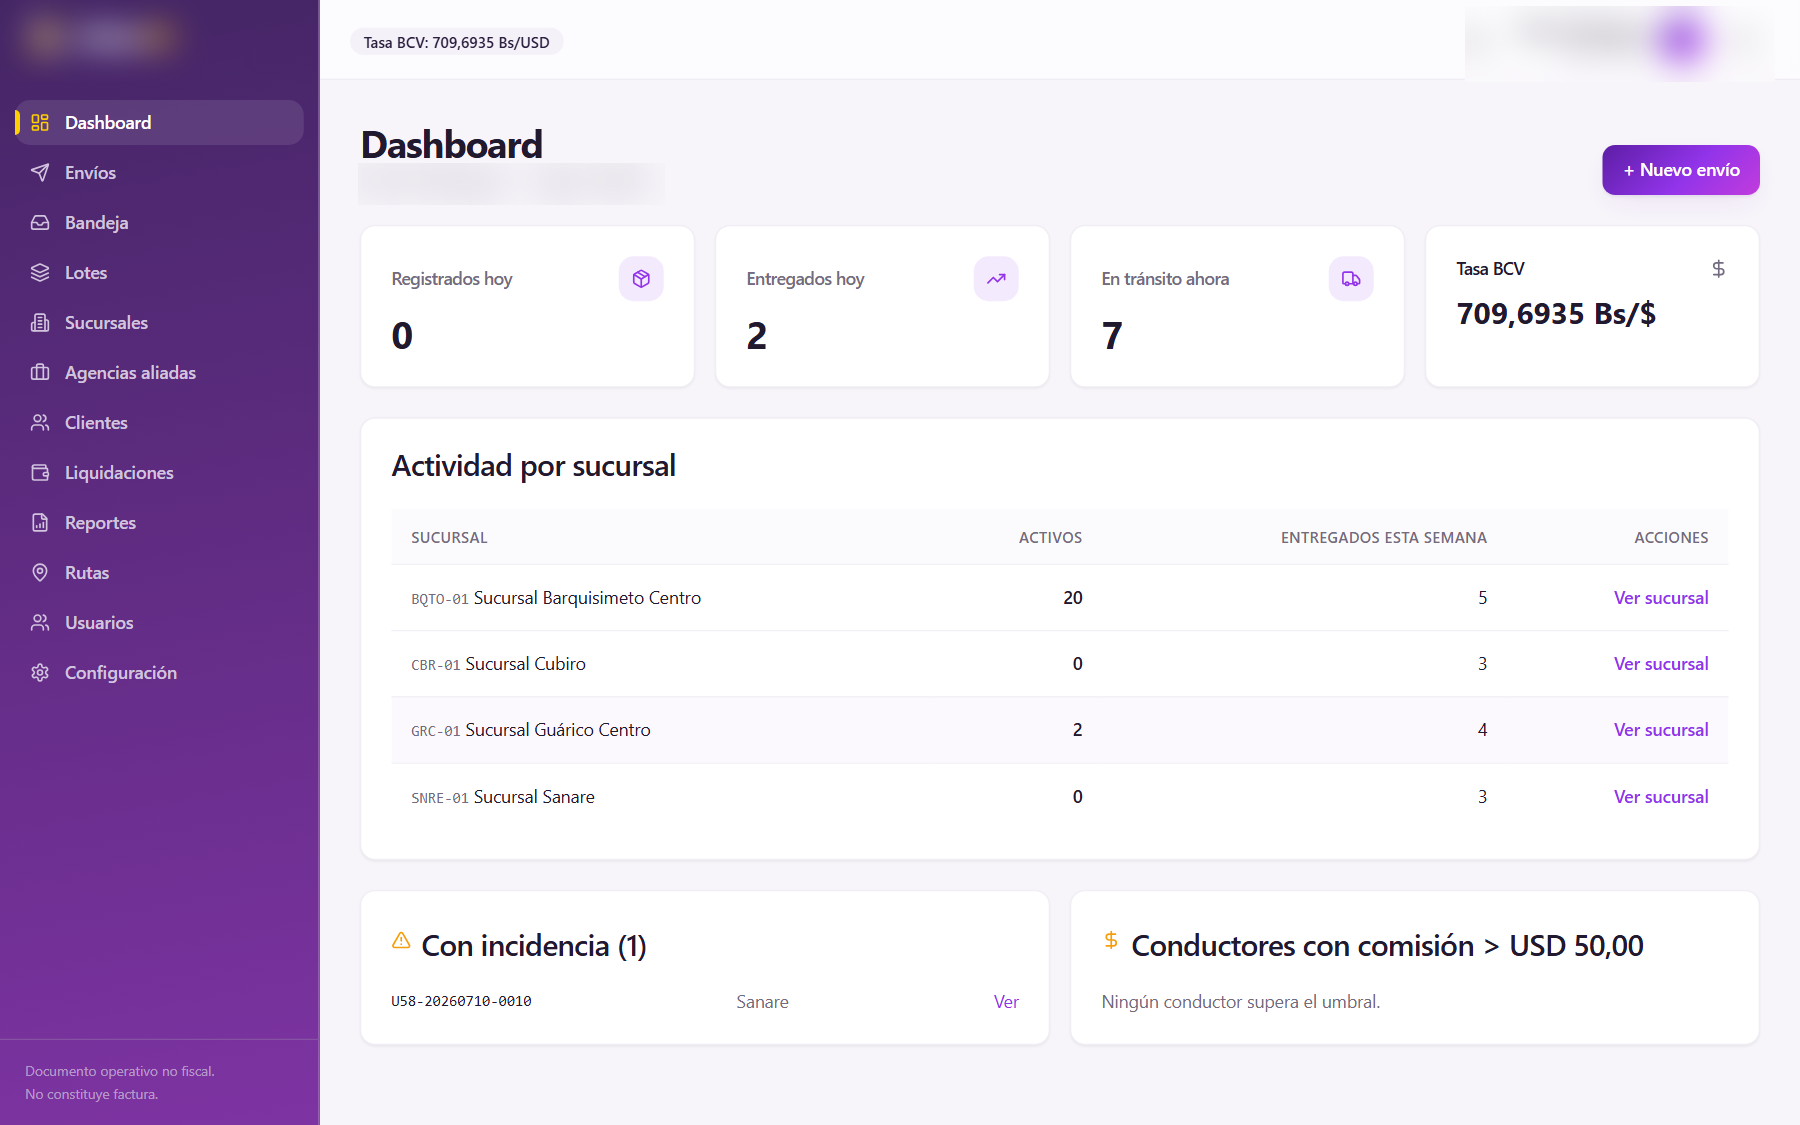
Task: Click the Configuración gear icon
Action: click(40, 672)
